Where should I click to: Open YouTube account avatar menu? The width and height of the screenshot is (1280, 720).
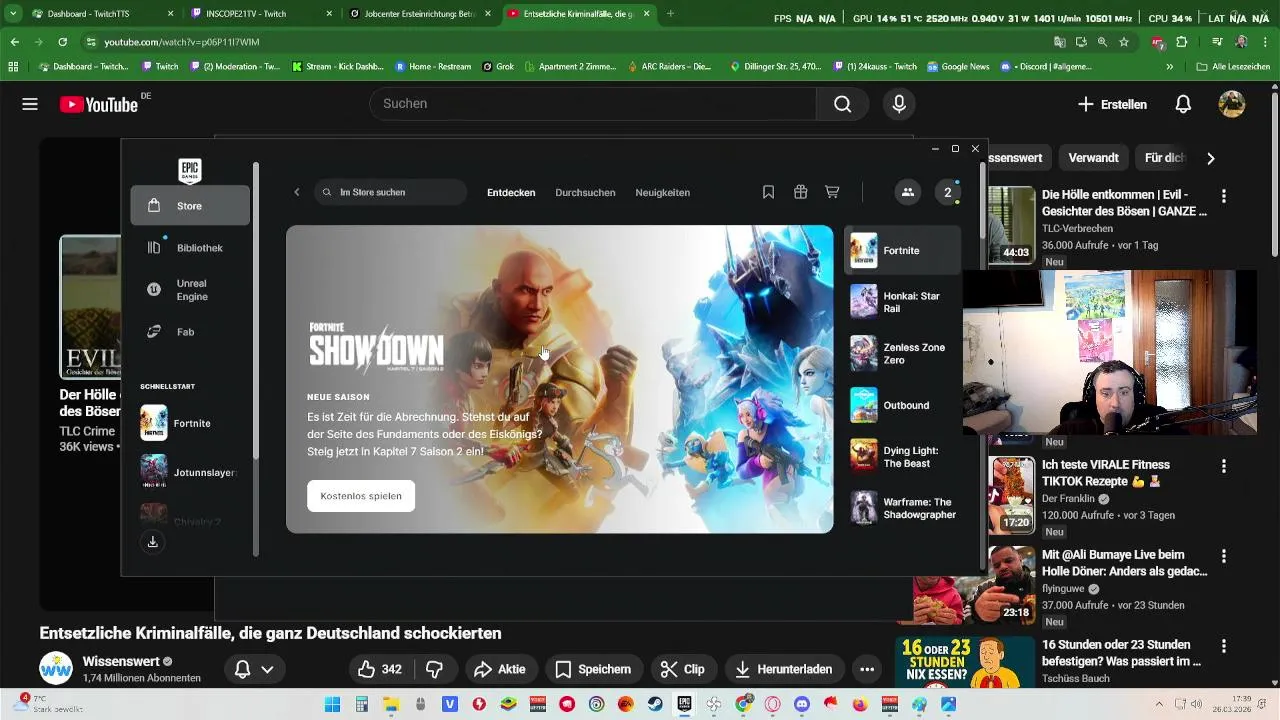(1231, 104)
